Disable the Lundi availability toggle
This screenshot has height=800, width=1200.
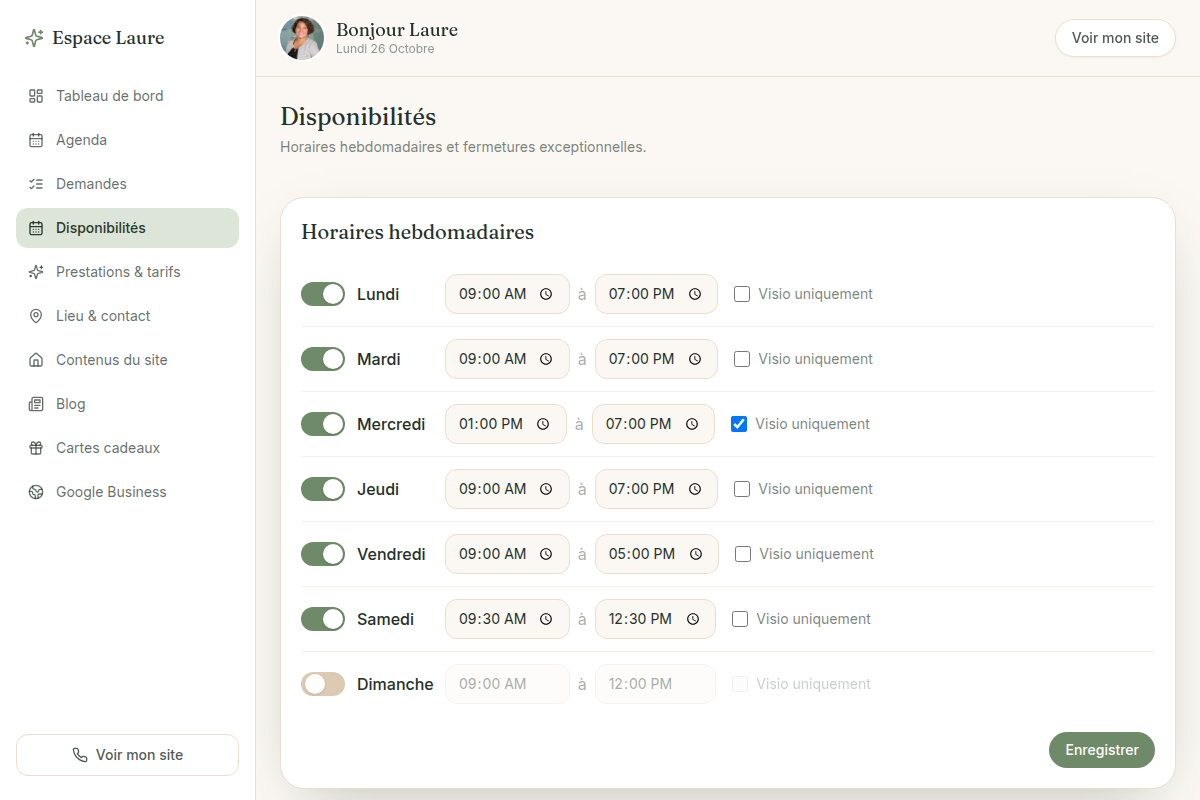pos(323,294)
